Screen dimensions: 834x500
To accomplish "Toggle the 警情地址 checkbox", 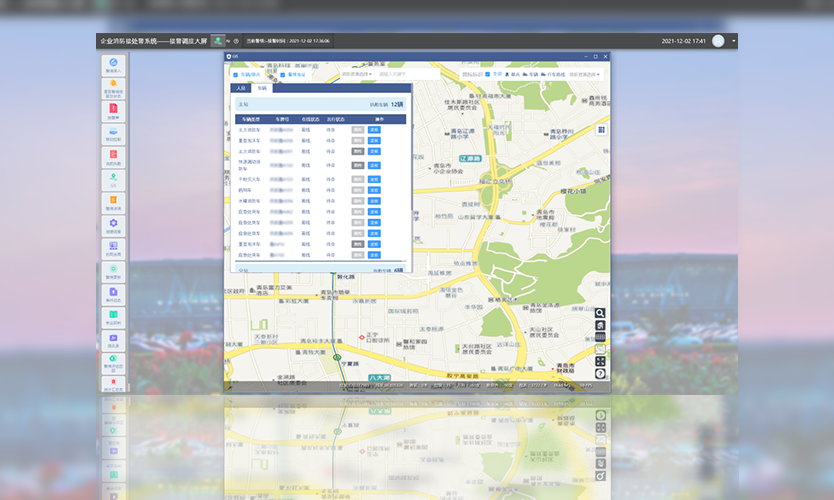I will tap(282, 74).
